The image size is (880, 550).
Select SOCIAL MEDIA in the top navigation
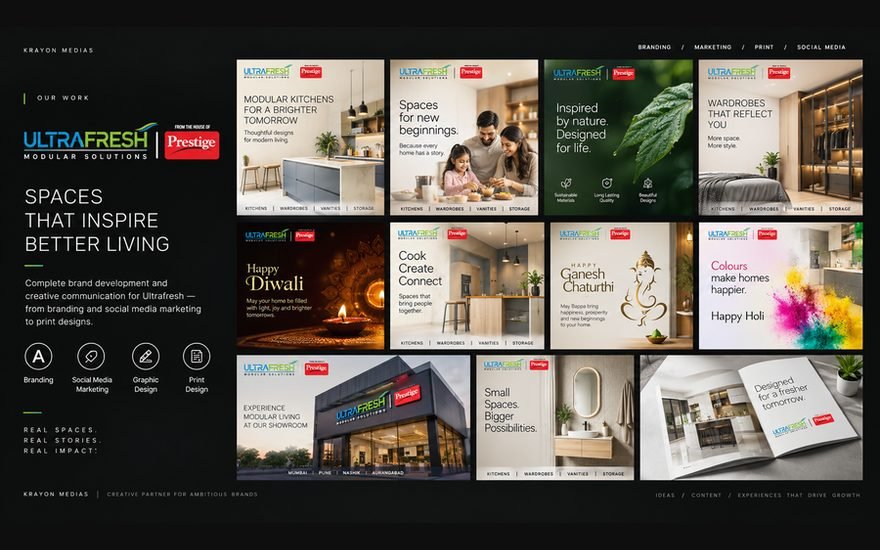[821, 47]
